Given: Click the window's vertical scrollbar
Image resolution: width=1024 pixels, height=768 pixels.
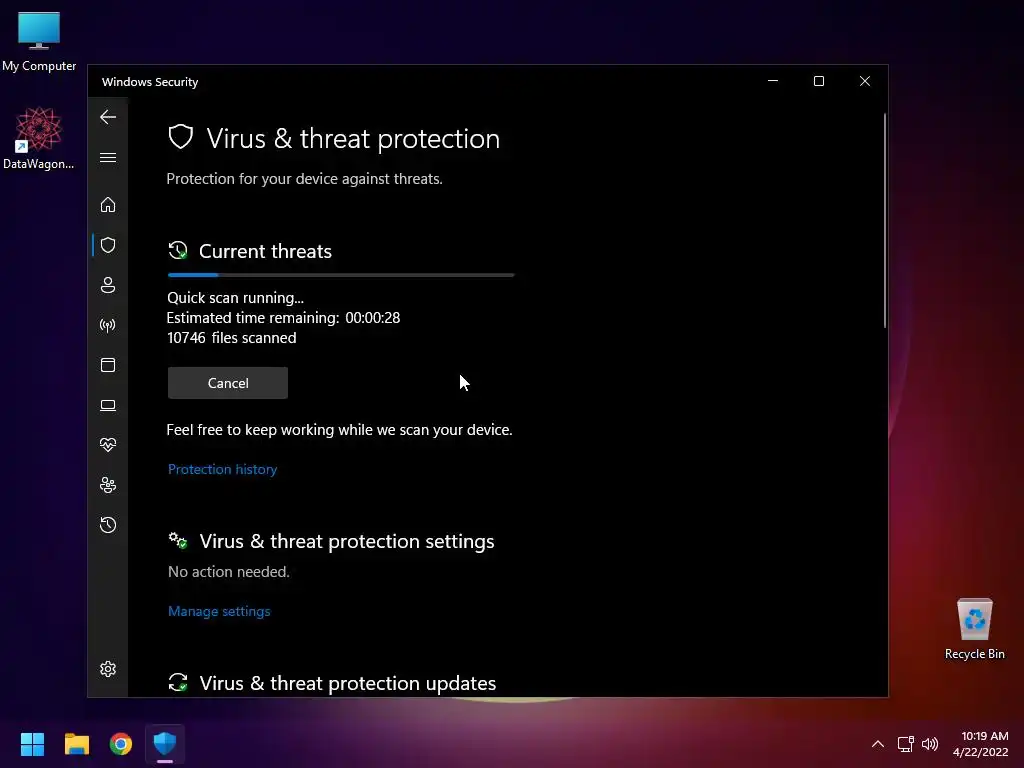Looking at the screenshot, I should coord(885,221).
